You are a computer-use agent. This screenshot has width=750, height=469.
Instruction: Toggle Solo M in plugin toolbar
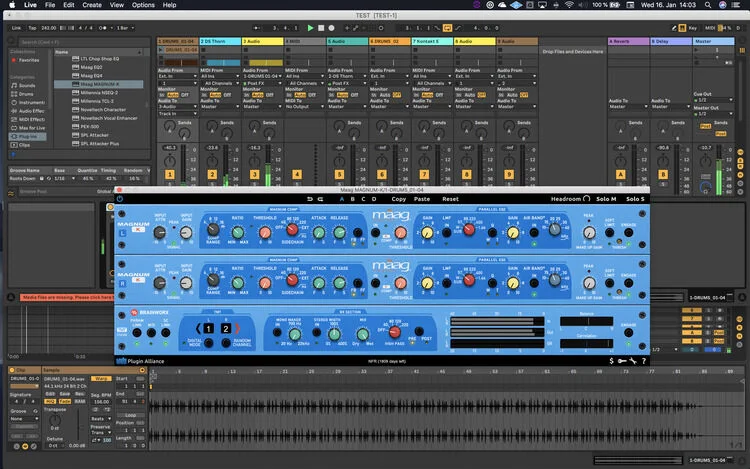[x=606, y=199]
